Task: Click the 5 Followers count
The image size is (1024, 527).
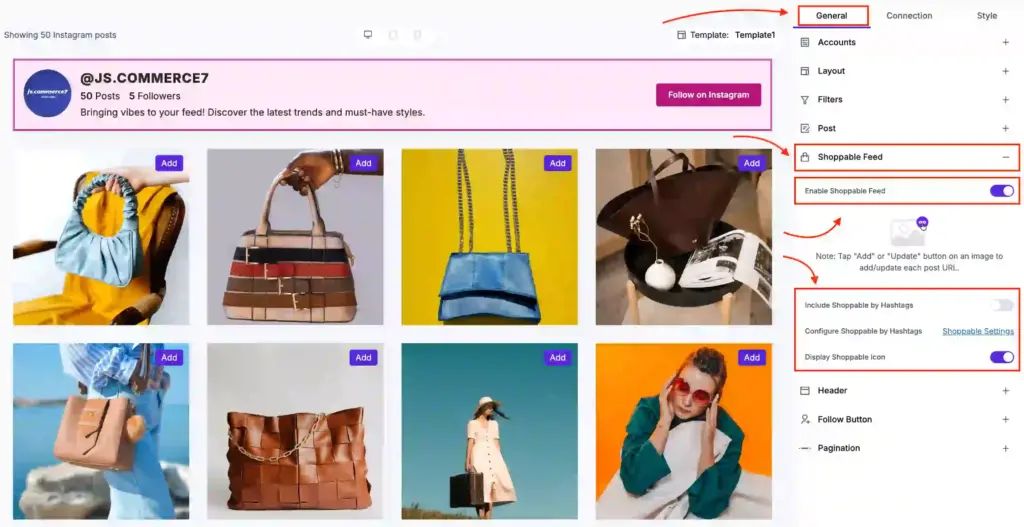Action: click(x=155, y=96)
